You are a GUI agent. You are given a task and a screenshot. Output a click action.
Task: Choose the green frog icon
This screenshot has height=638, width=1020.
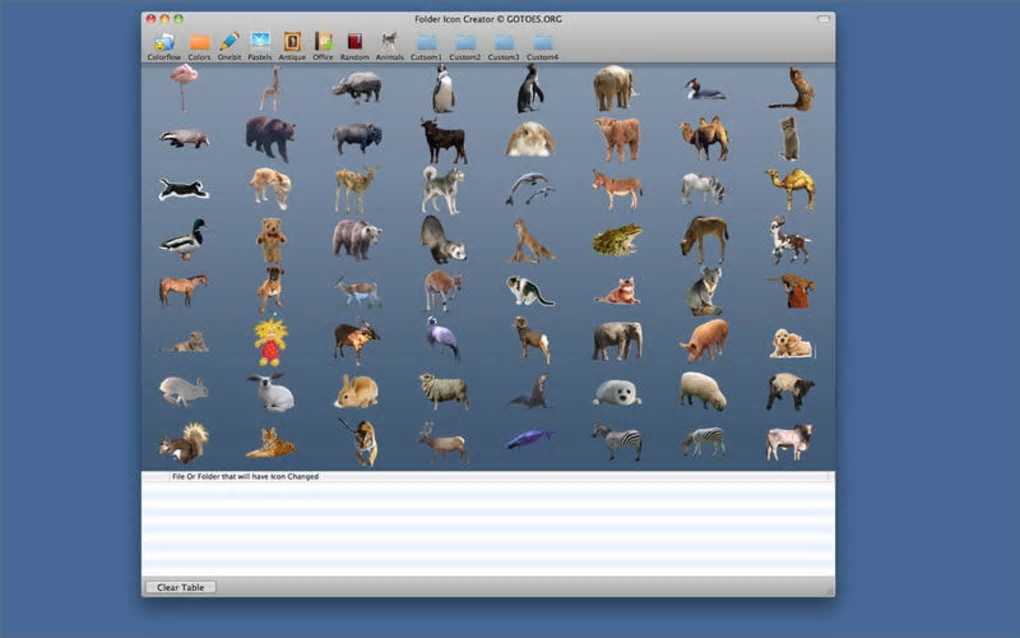click(616, 240)
